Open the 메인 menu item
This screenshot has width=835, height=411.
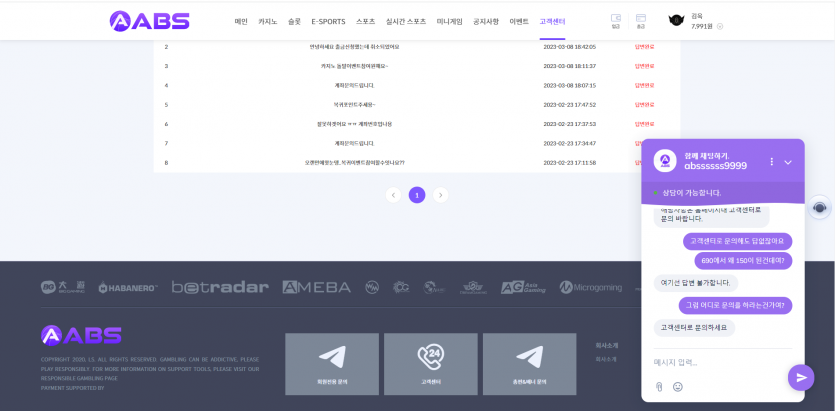241,22
